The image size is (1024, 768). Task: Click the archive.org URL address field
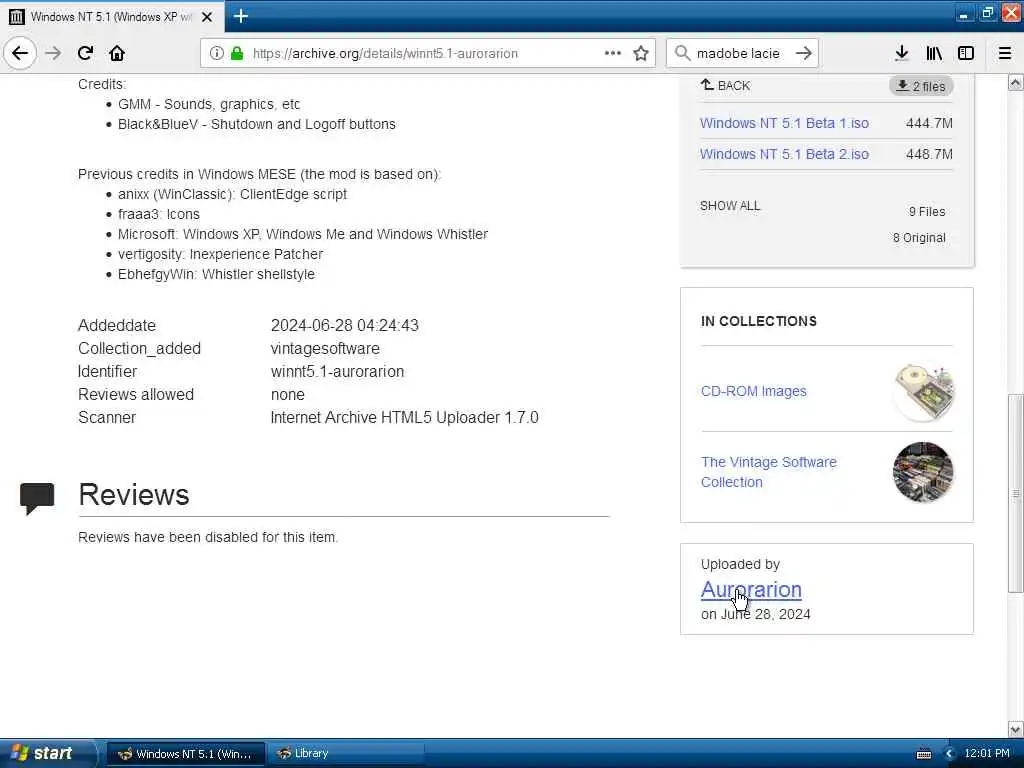click(x=426, y=53)
